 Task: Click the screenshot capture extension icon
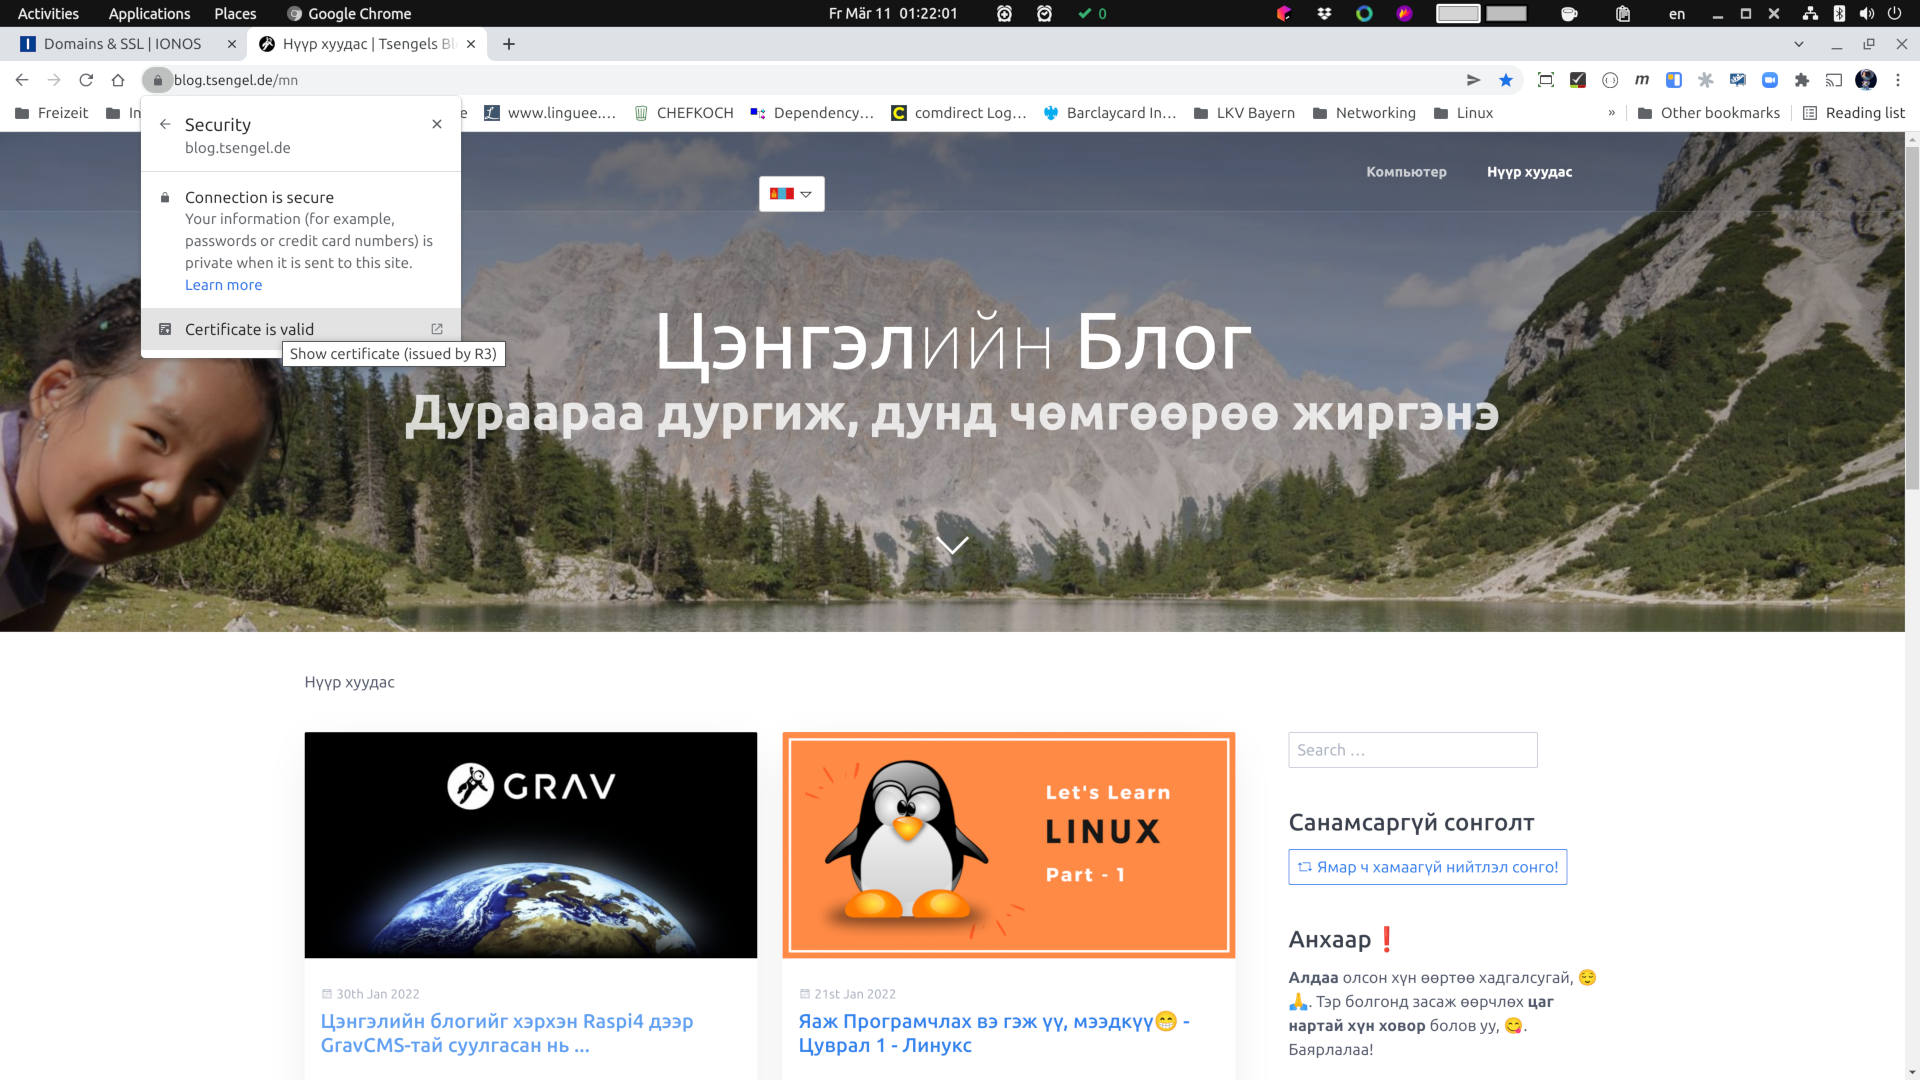[x=1546, y=80]
